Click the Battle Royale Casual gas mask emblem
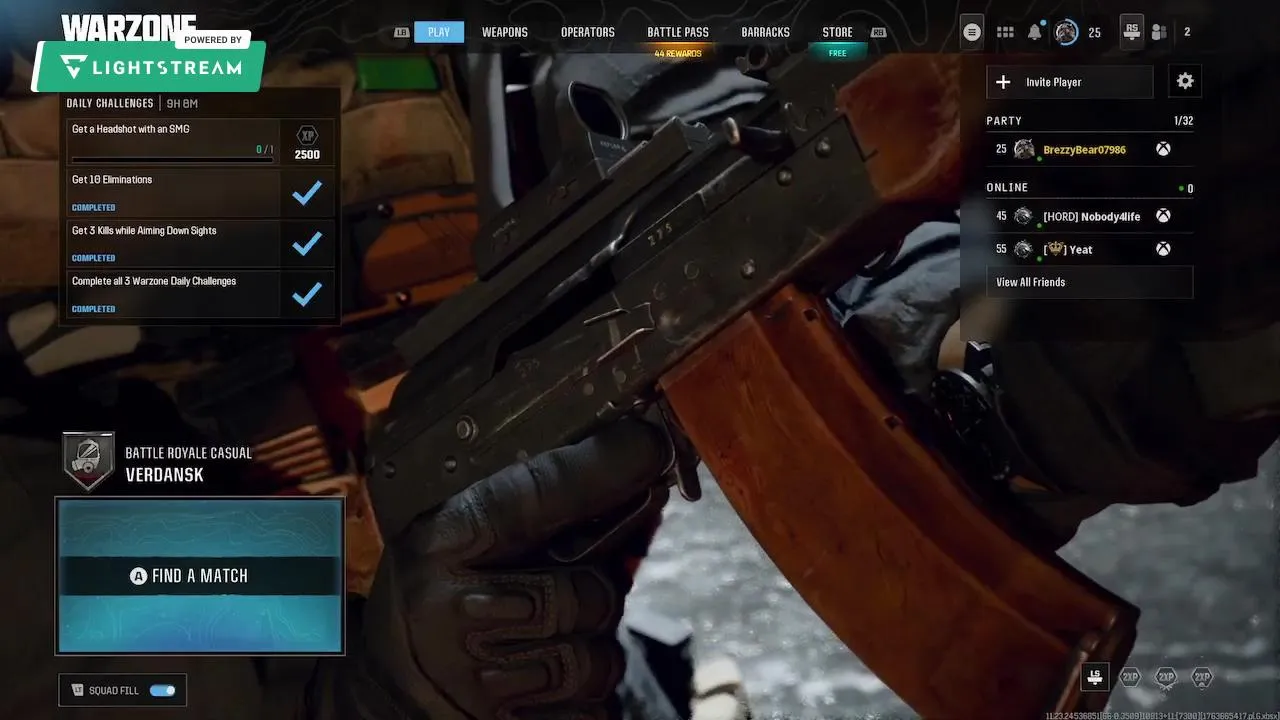Viewport: 1280px width, 720px height. 88,462
